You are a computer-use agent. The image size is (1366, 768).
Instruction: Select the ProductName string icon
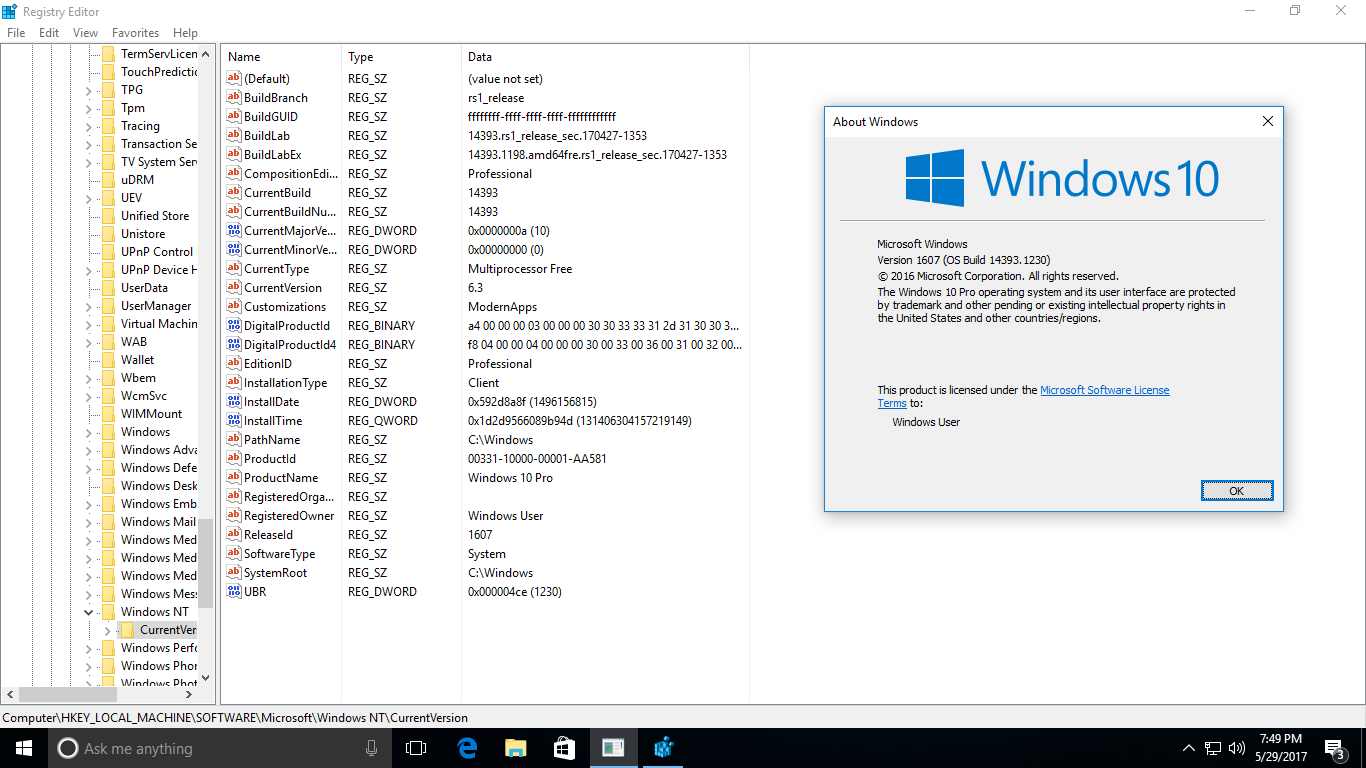click(x=234, y=478)
